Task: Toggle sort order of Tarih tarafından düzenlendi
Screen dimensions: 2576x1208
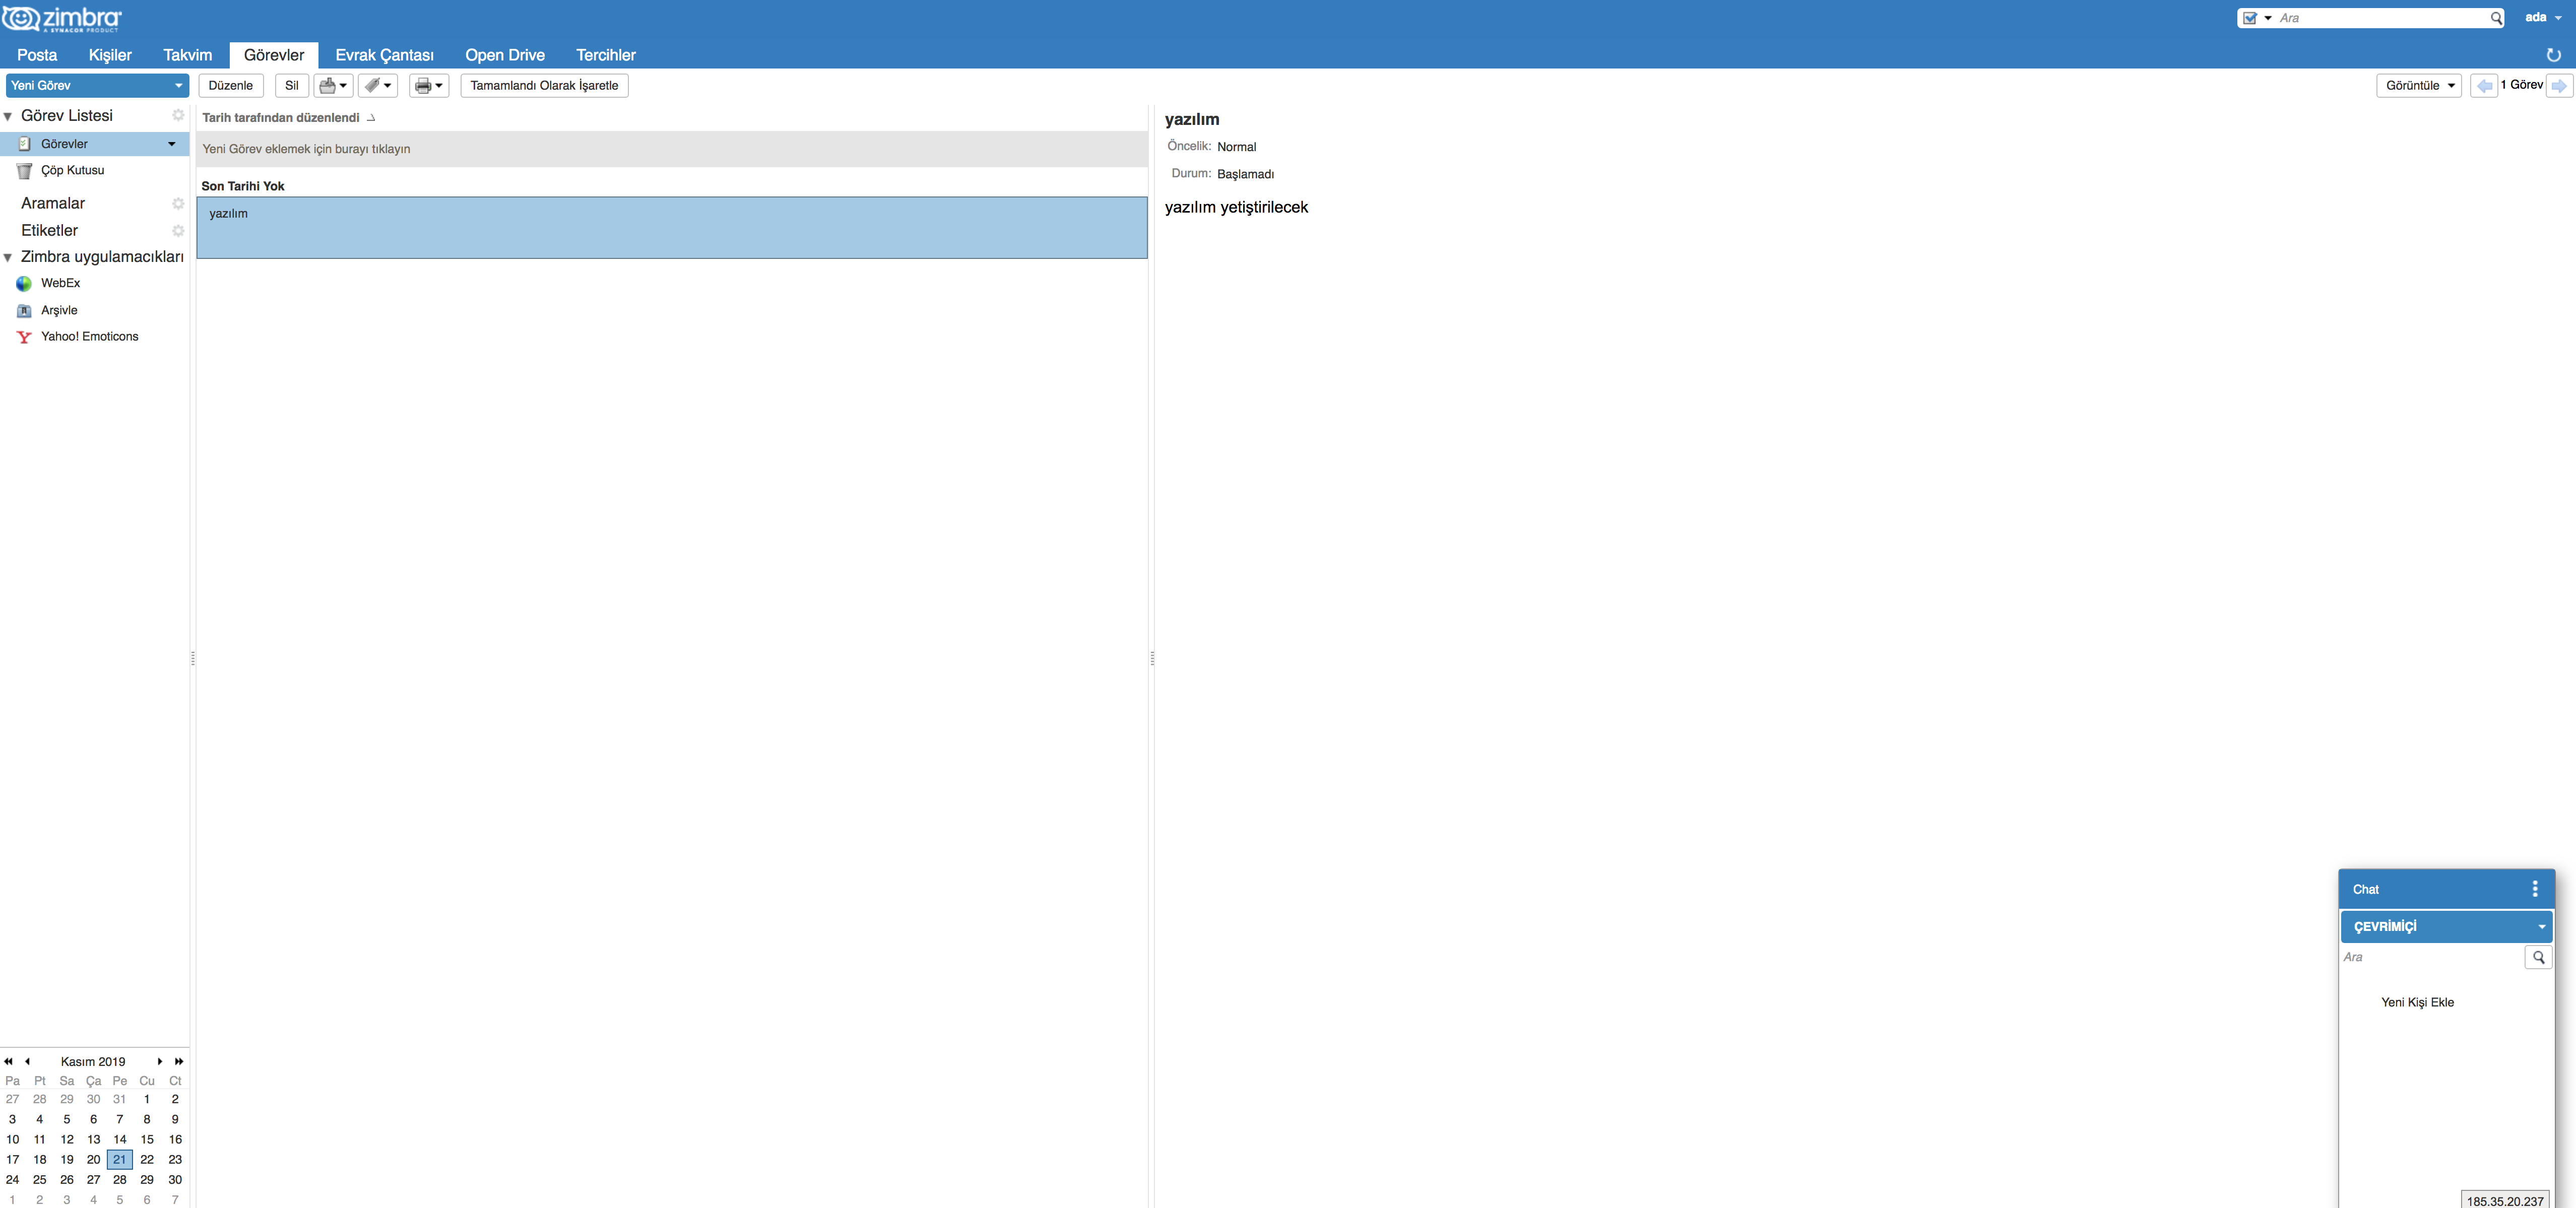Action: 288,118
